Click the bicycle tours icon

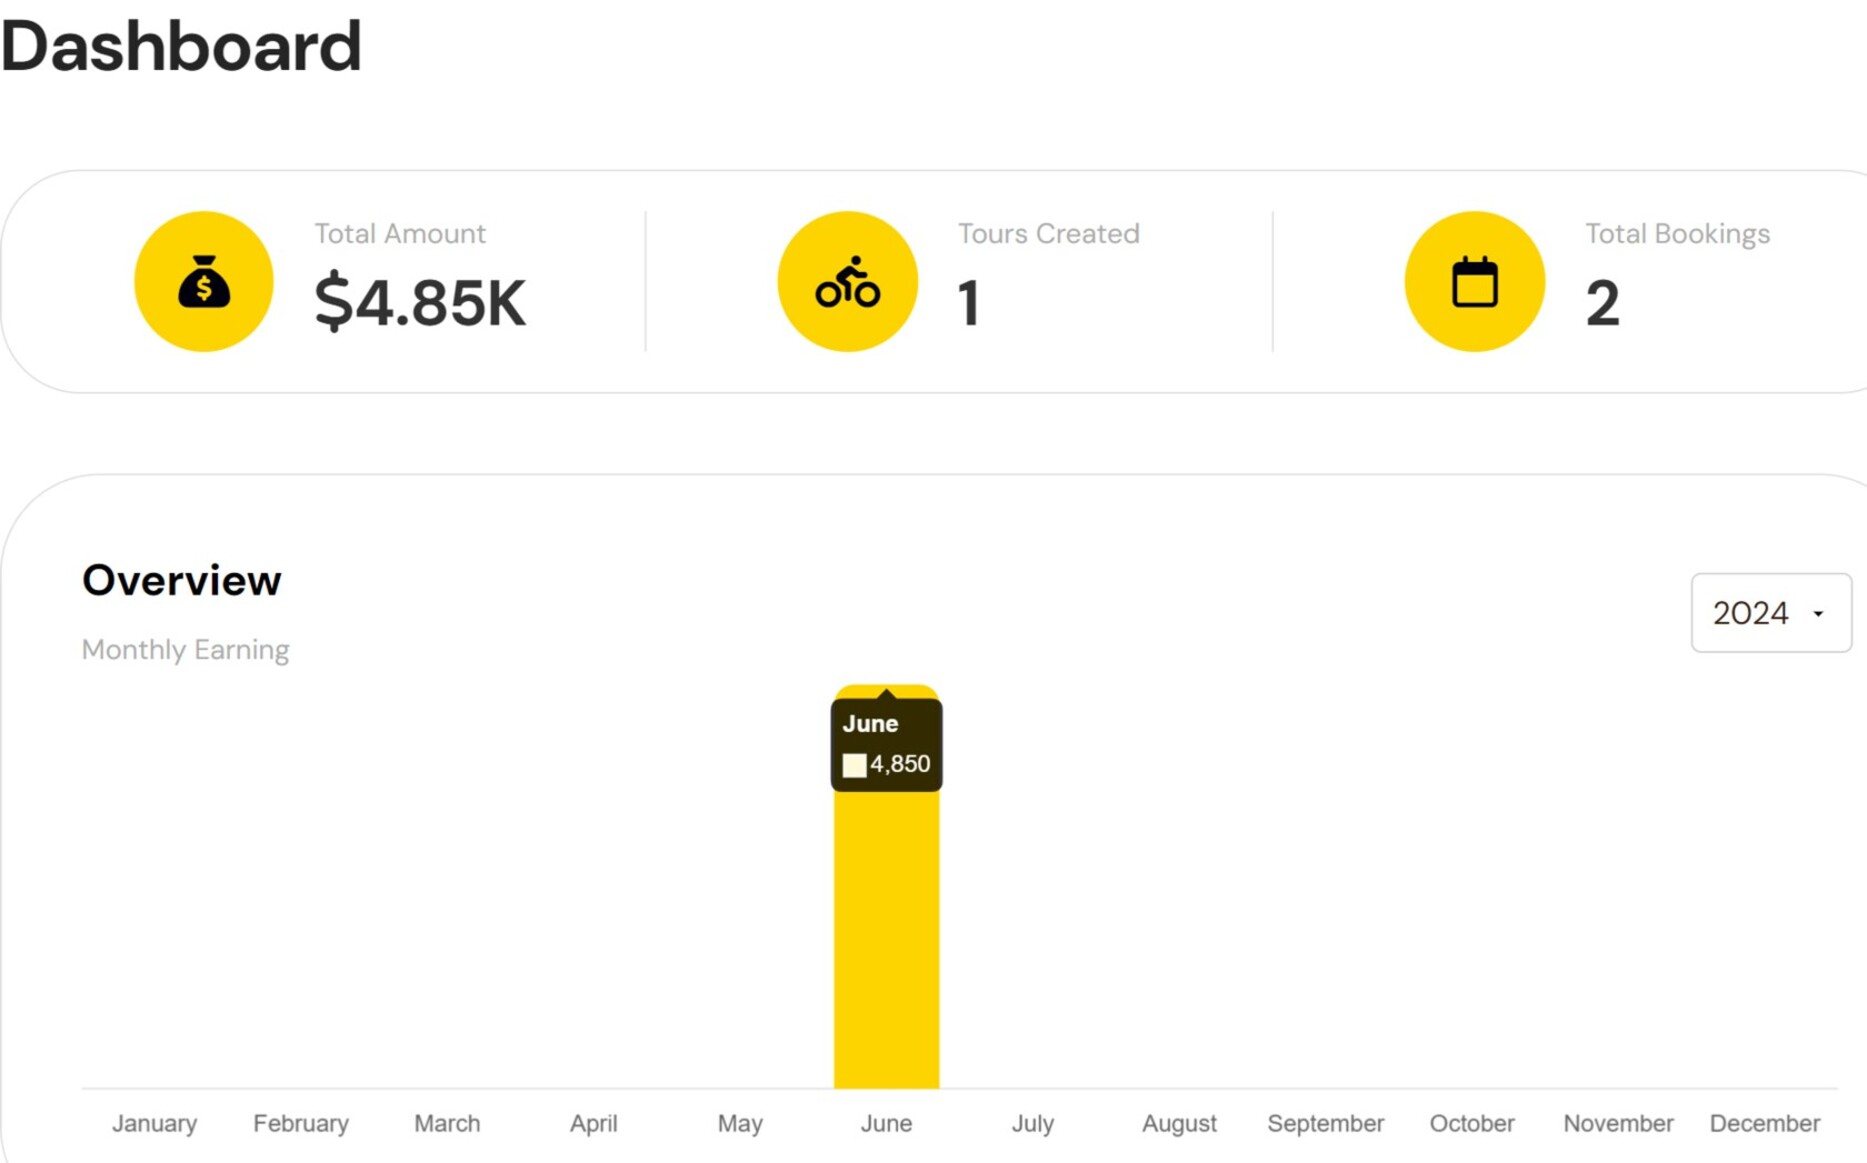click(x=847, y=281)
